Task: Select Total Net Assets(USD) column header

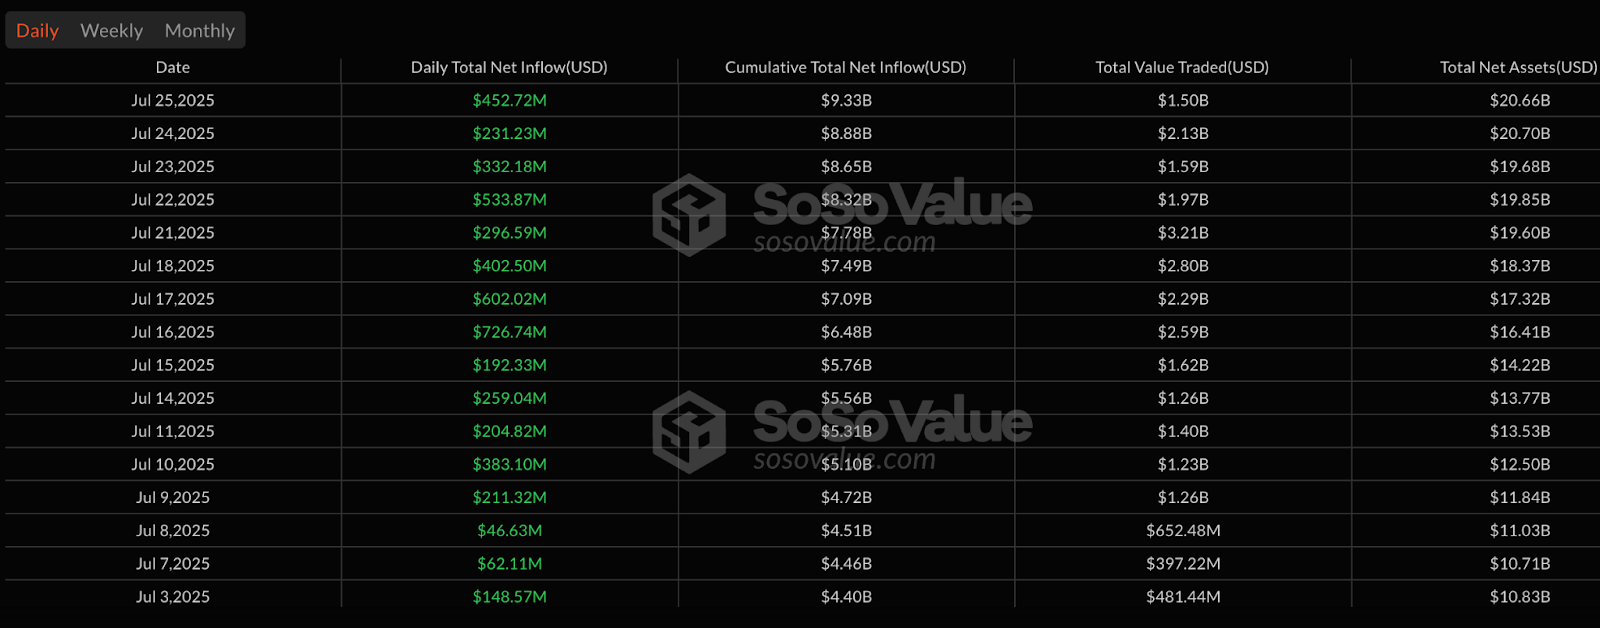Action: [x=1518, y=67]
